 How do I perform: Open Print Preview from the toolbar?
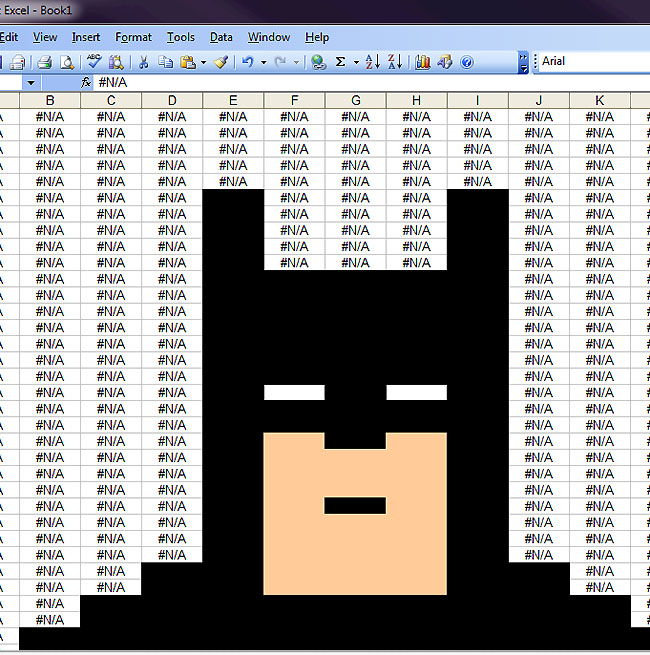pos(67,63)
